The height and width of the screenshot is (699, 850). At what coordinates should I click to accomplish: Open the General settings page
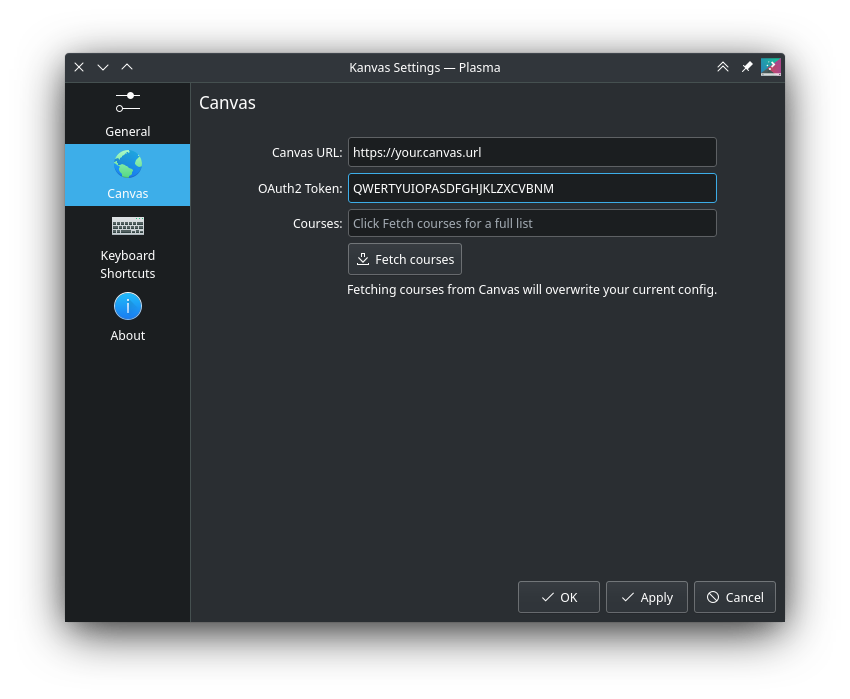127,114
